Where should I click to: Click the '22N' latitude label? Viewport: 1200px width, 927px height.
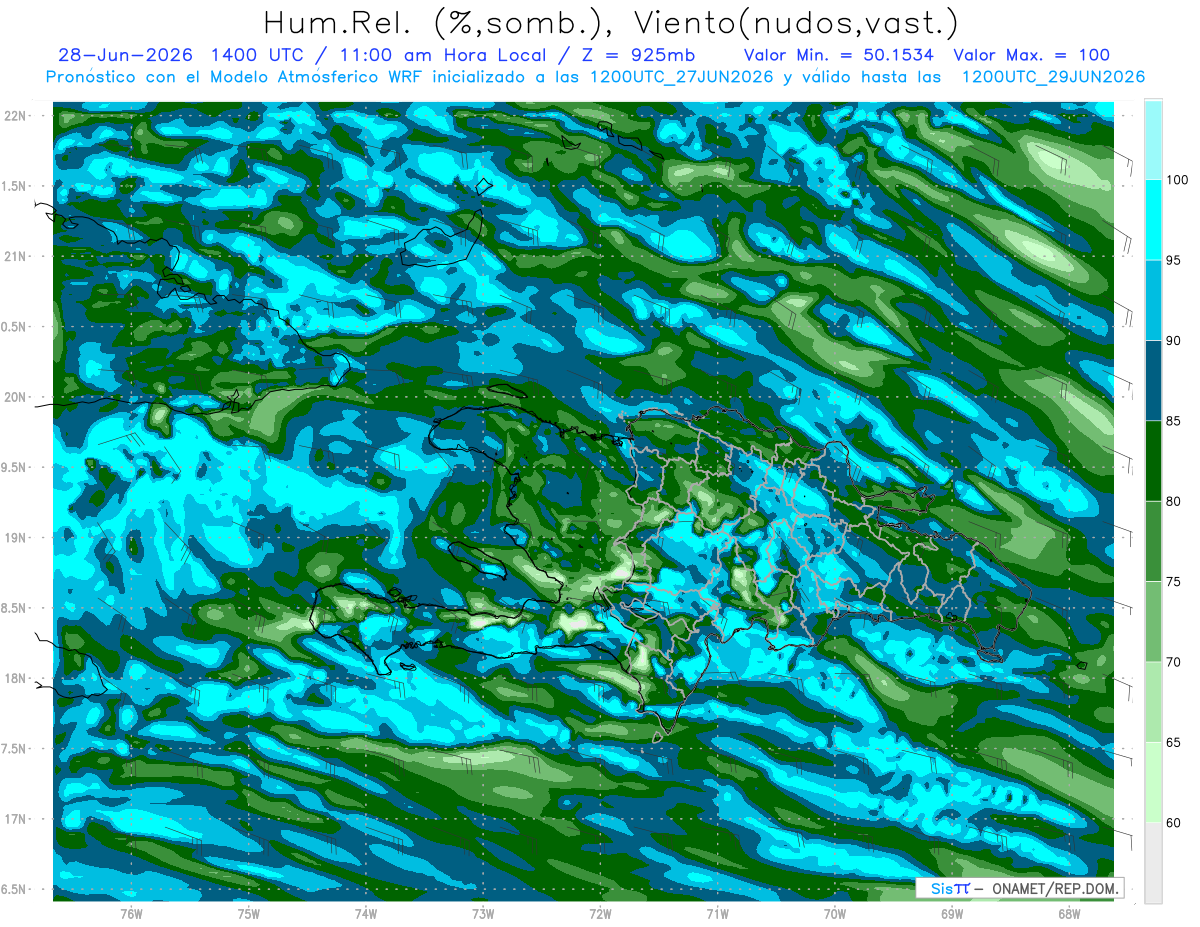click(16, 115)
